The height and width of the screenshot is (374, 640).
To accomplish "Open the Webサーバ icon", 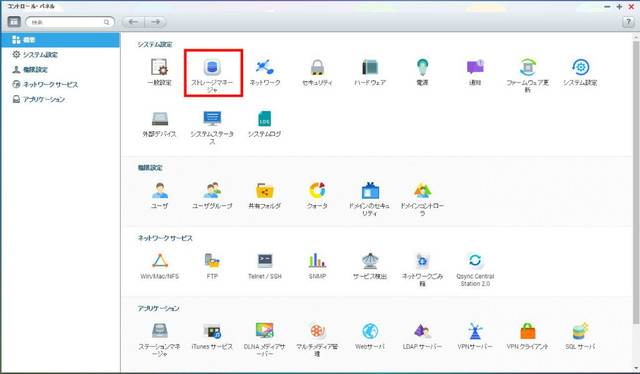I will click(370, 331).
